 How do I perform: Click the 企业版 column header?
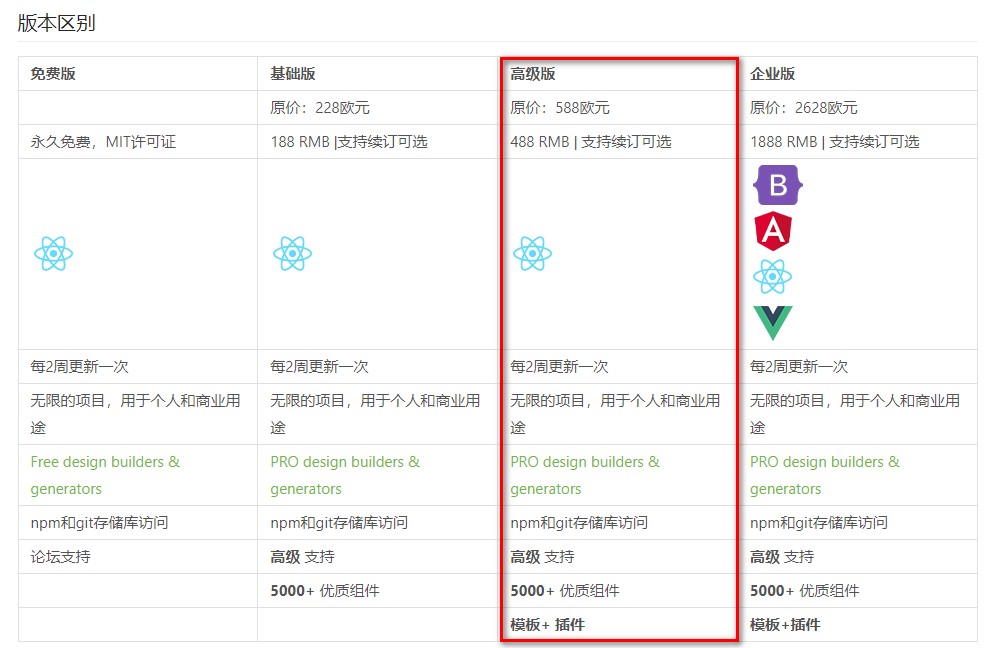coord(773,74)
